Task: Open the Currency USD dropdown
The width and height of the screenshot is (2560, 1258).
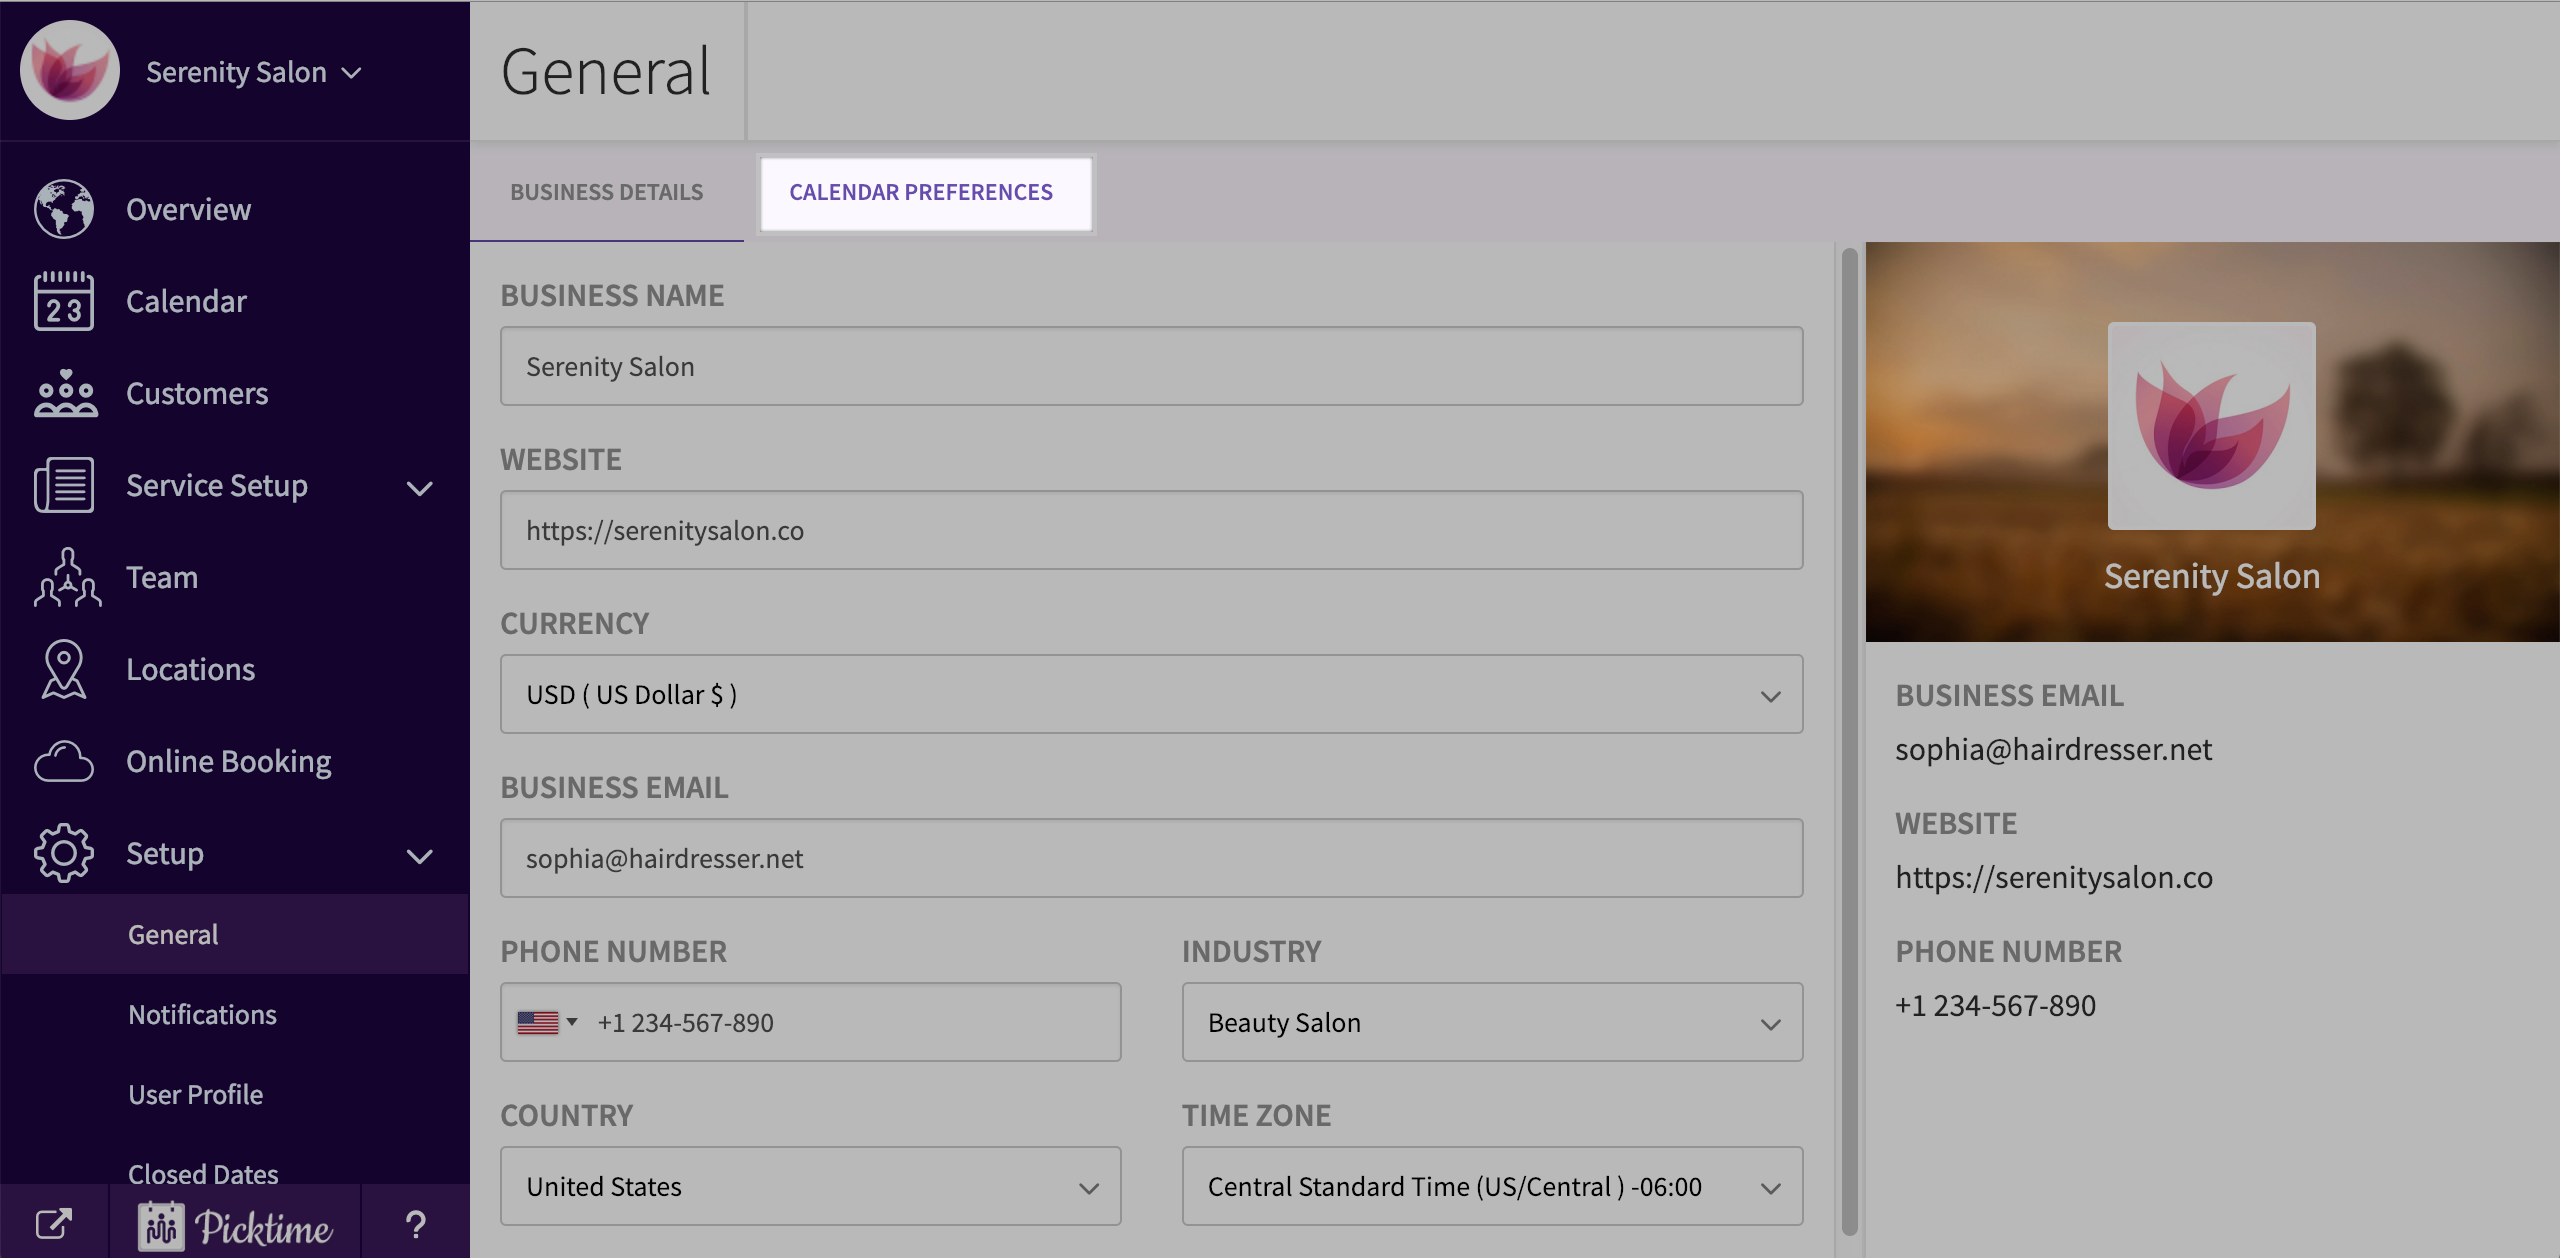Action: [1151, 694]
